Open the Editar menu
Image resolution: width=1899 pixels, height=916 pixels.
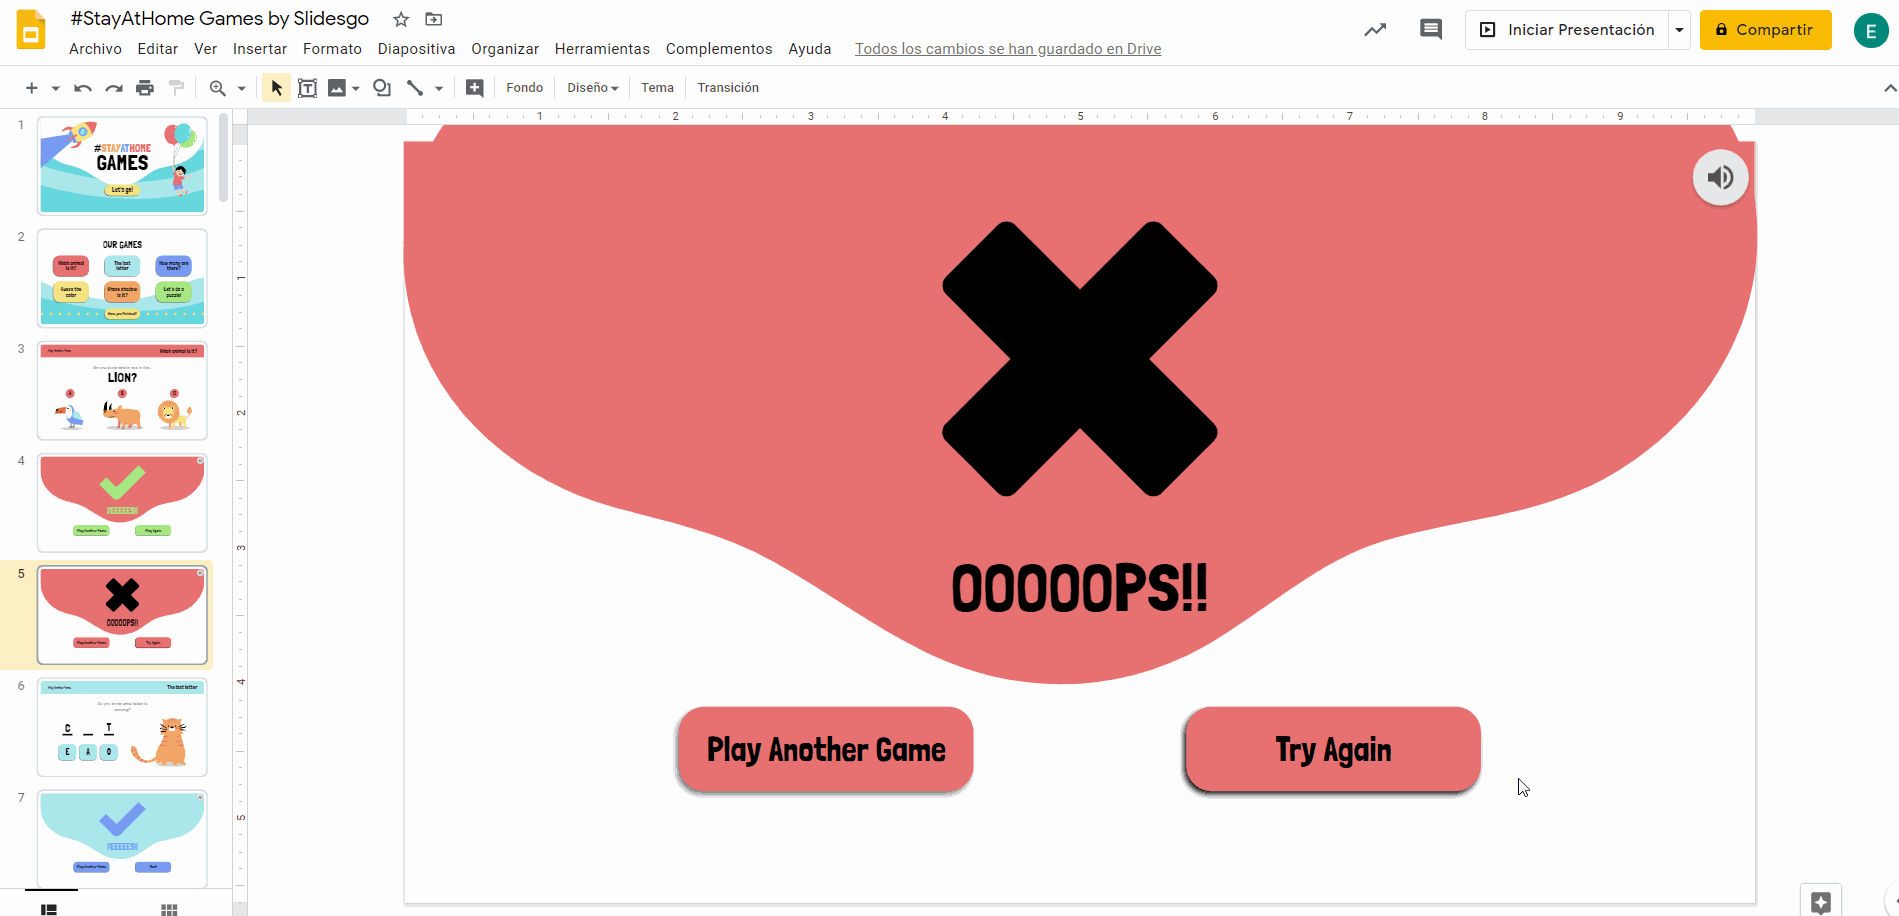tap(158, 49)
